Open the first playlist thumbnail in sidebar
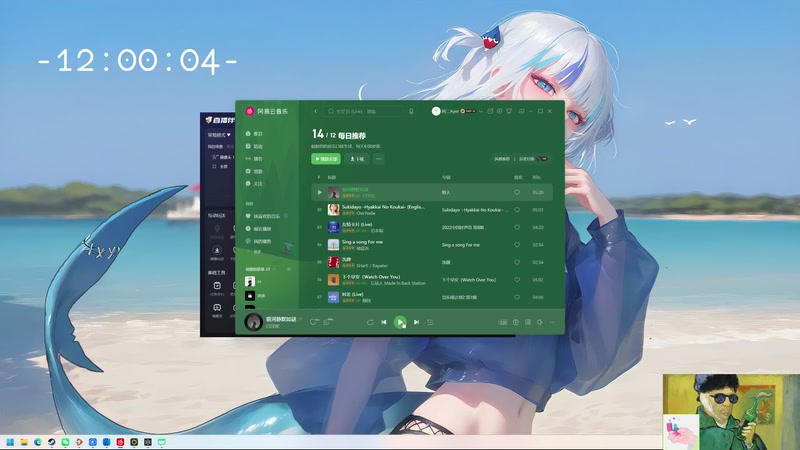Screen dimensions: 800x450 [250, 281]
